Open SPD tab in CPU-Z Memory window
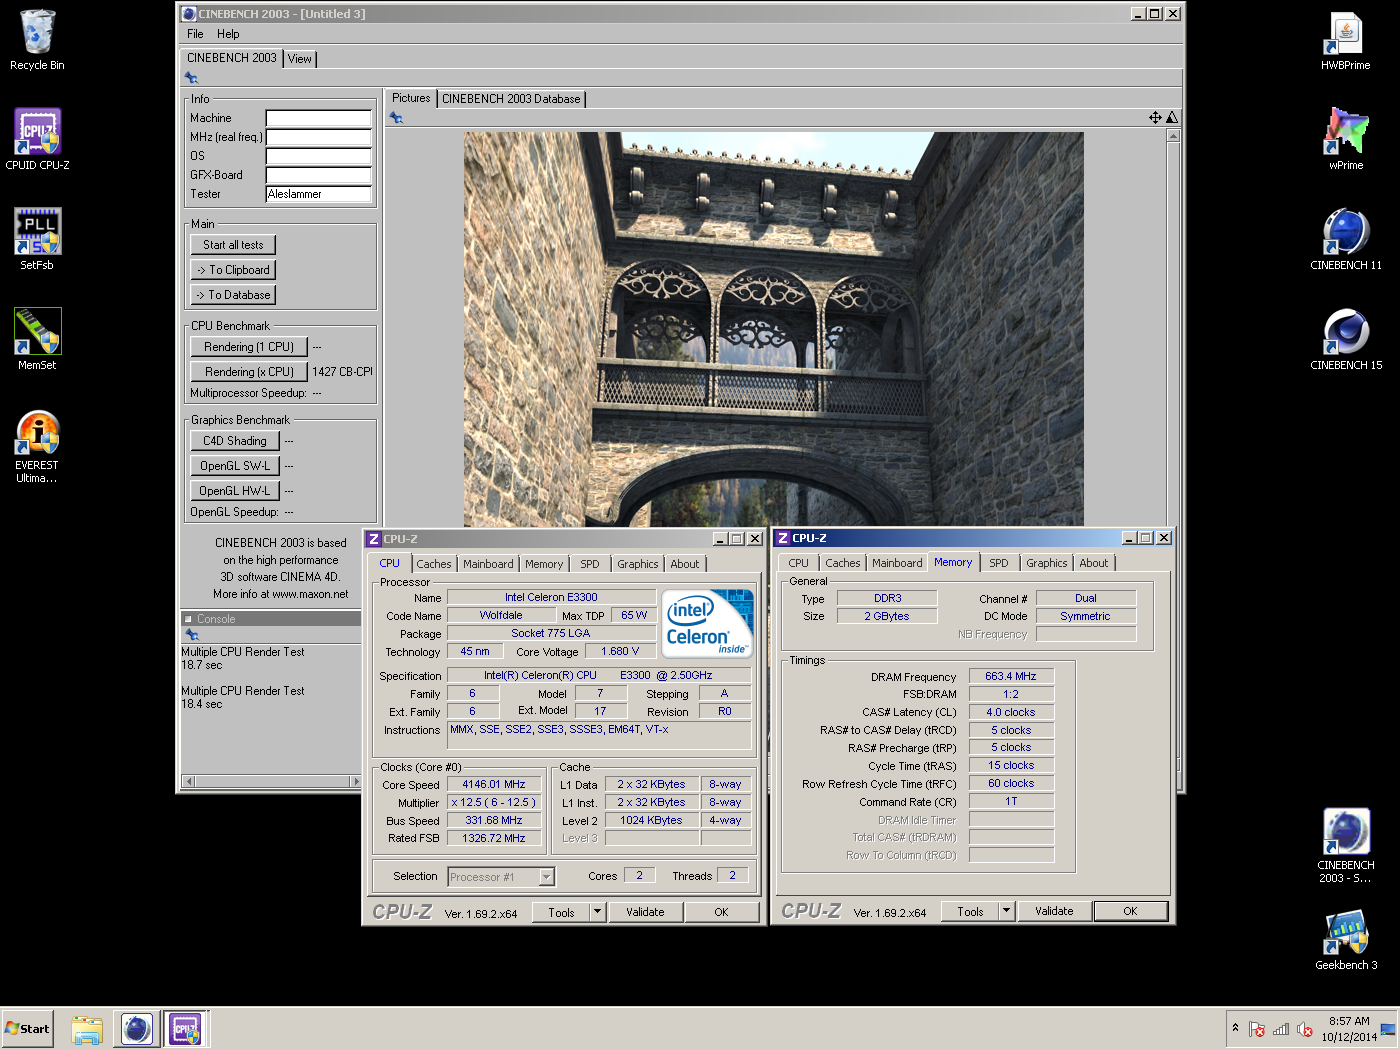The height and width of the screenshot is (1050, 1400). tap(999, 563)
